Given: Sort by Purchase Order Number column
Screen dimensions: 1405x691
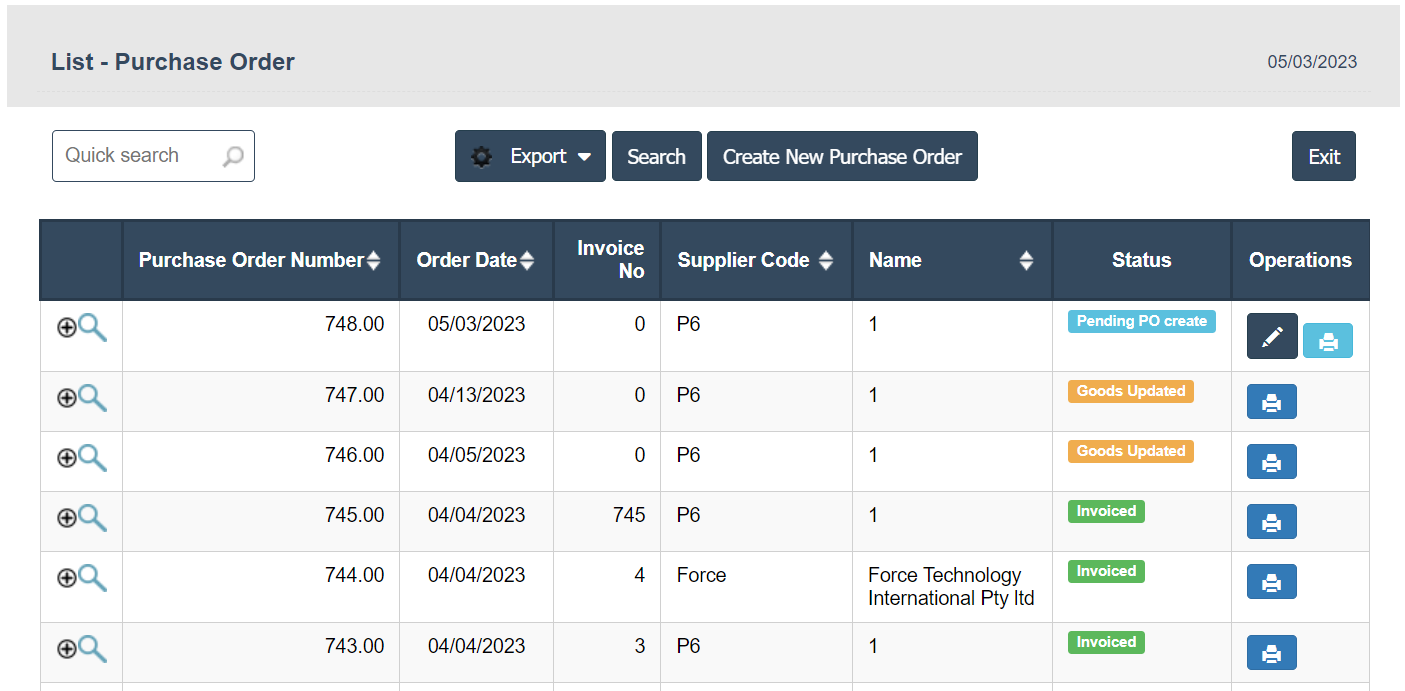Looking at the screenshot, I should (373, 261).
